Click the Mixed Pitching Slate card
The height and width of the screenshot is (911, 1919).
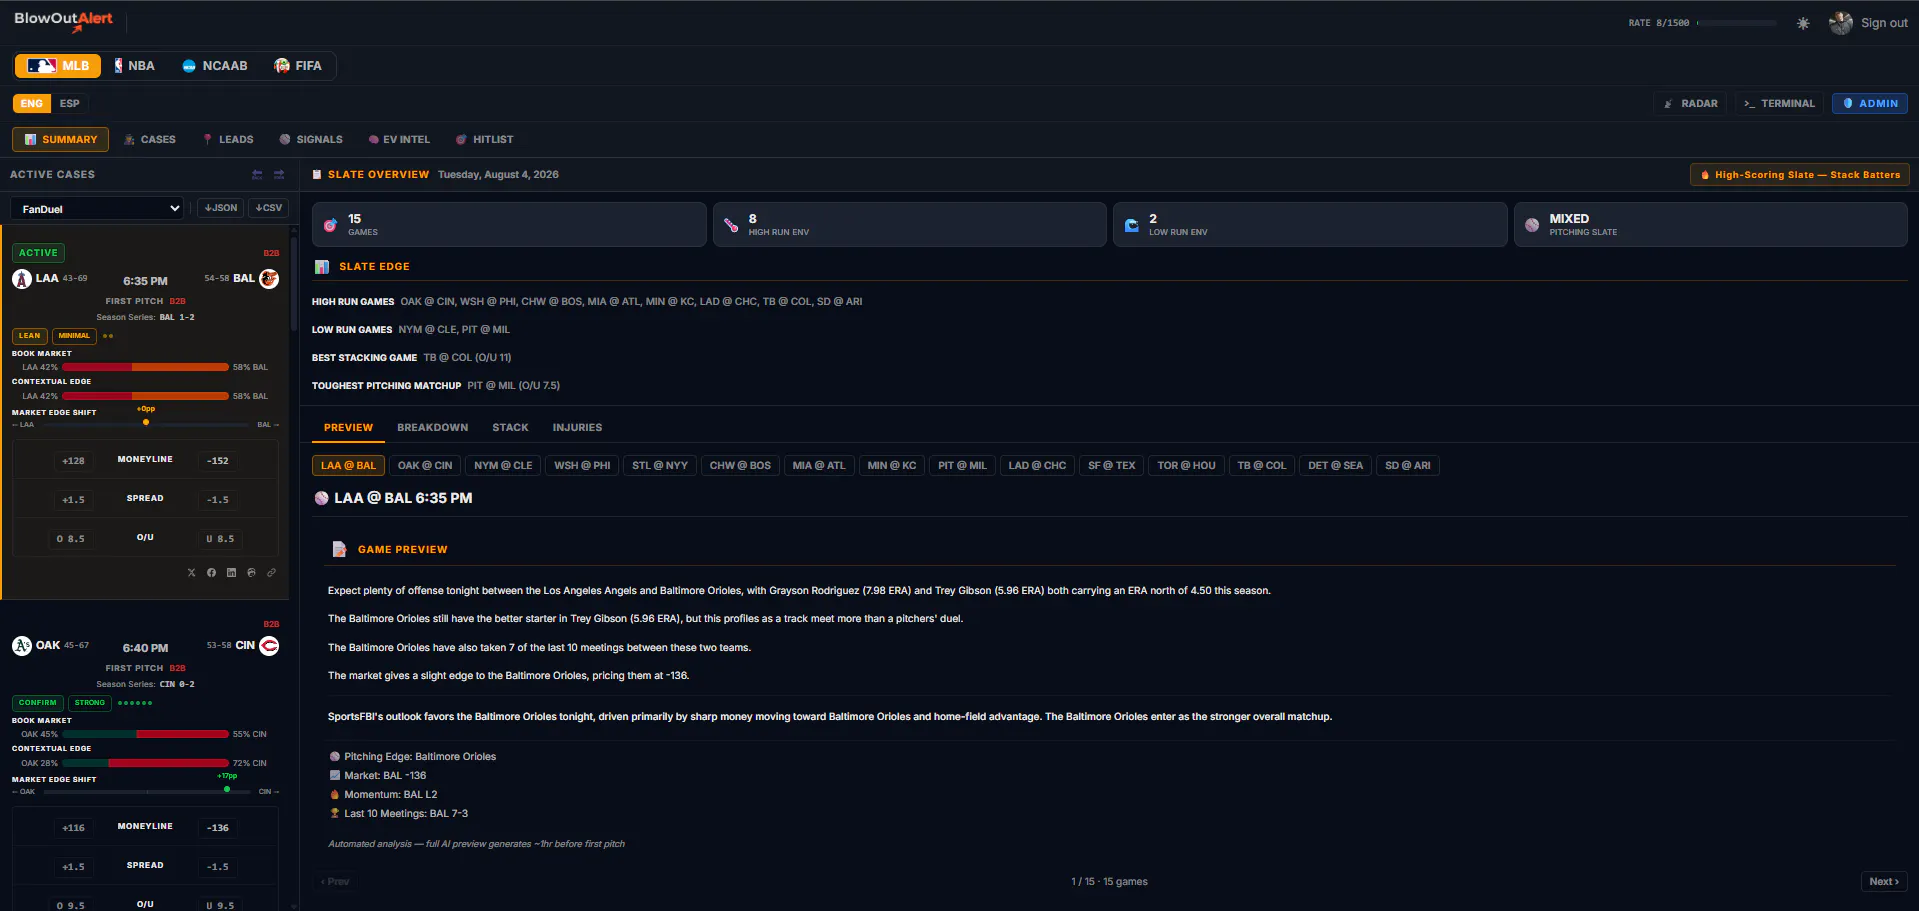click(x=1710, y=225)
